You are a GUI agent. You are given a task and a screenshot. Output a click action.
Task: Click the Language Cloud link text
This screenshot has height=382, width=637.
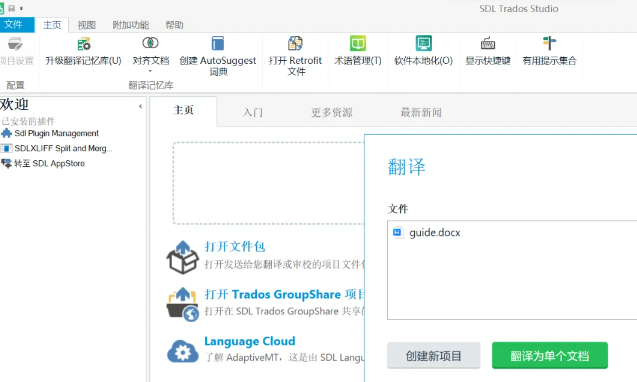250,341
